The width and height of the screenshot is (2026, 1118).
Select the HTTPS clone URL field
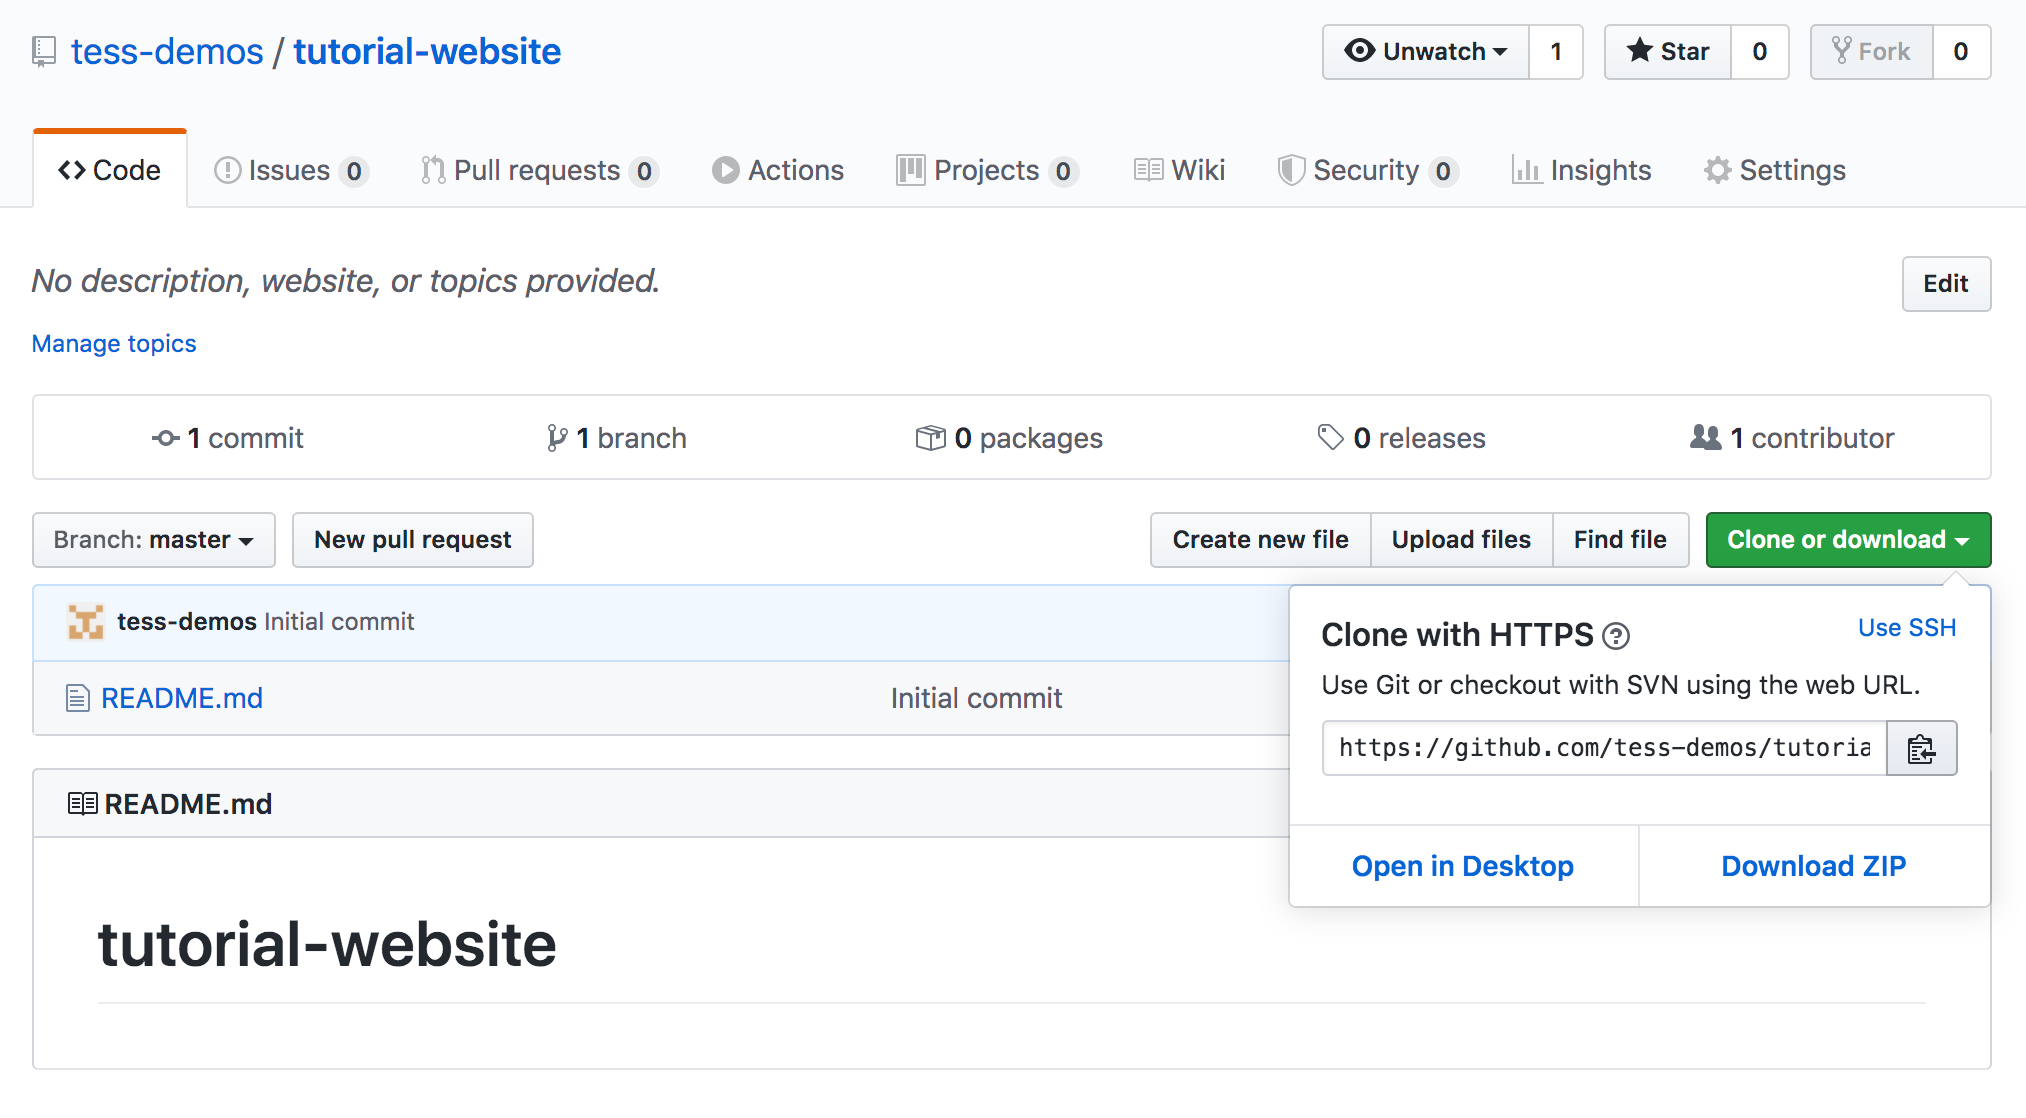coord(1600,748)
